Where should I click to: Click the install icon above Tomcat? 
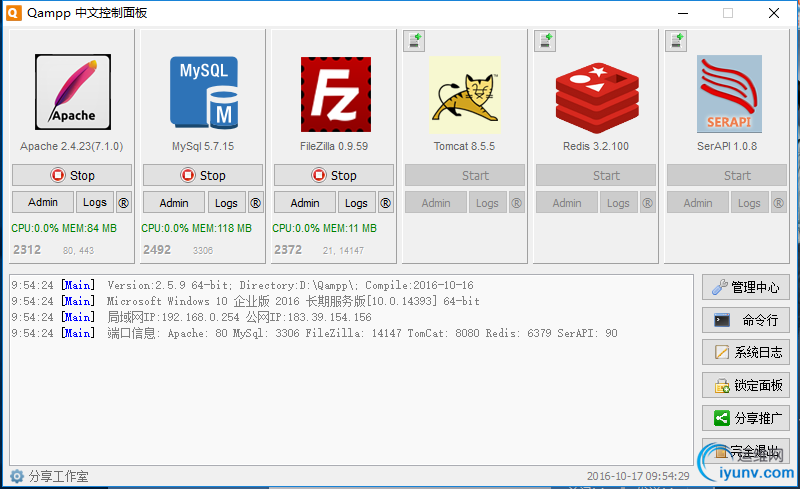point(414,41)
